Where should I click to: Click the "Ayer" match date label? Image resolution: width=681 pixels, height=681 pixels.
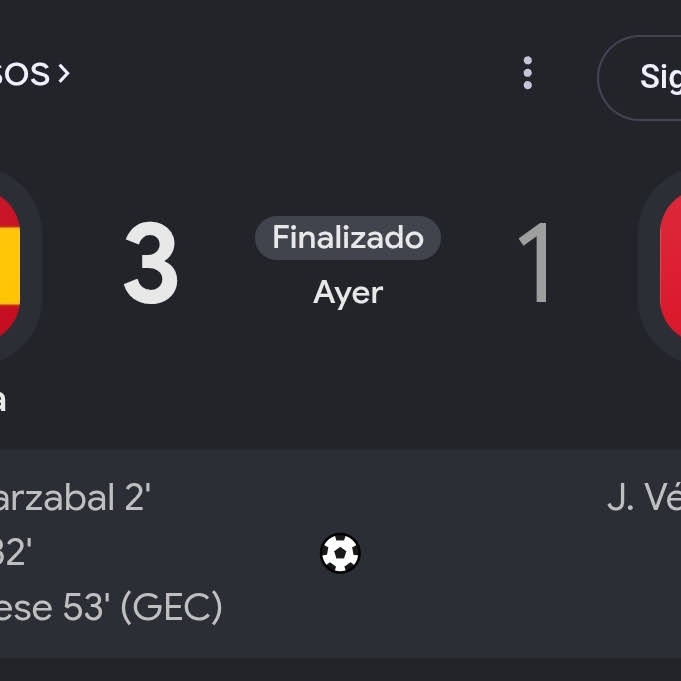[x=348, y=293]
